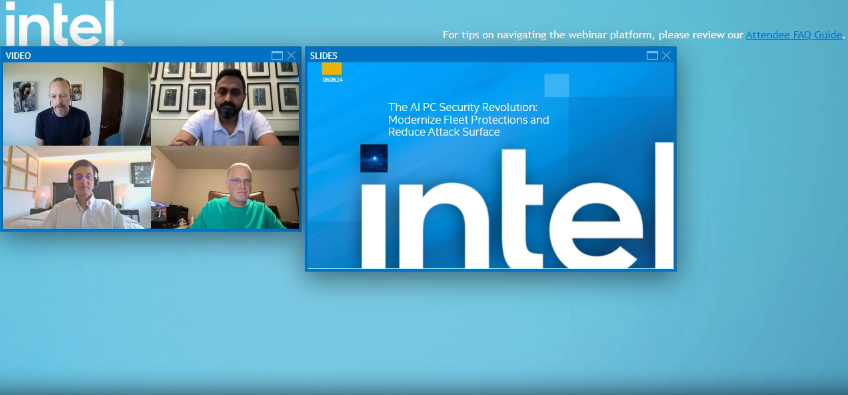848x395 pixels.
Task: Click the video feed of man in white polo
Action: 225,104
